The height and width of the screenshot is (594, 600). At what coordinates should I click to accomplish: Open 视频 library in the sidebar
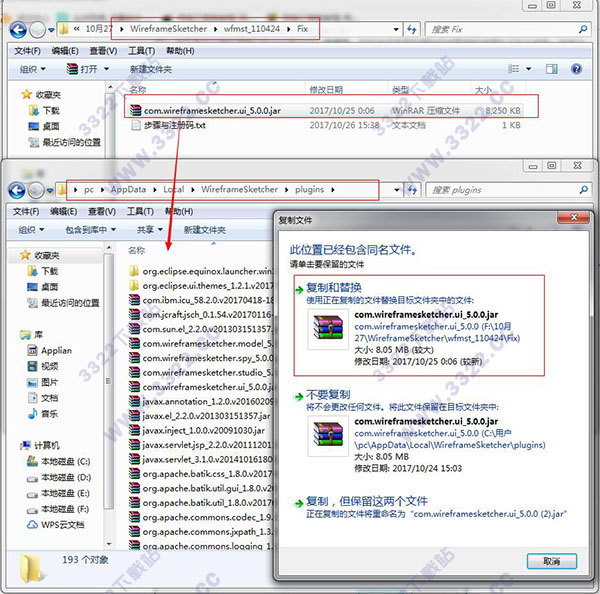(43, 366)
